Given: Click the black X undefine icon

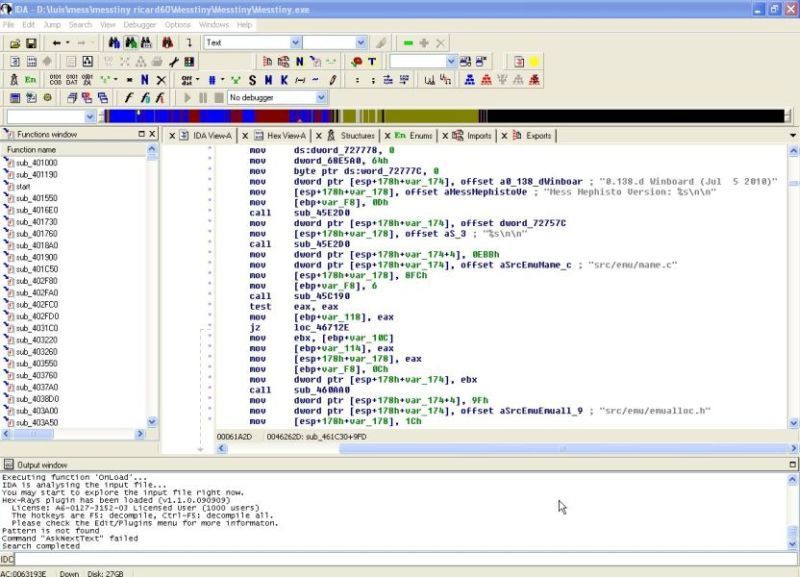Looking at the screenshot, I should click(x=161, y=80).
